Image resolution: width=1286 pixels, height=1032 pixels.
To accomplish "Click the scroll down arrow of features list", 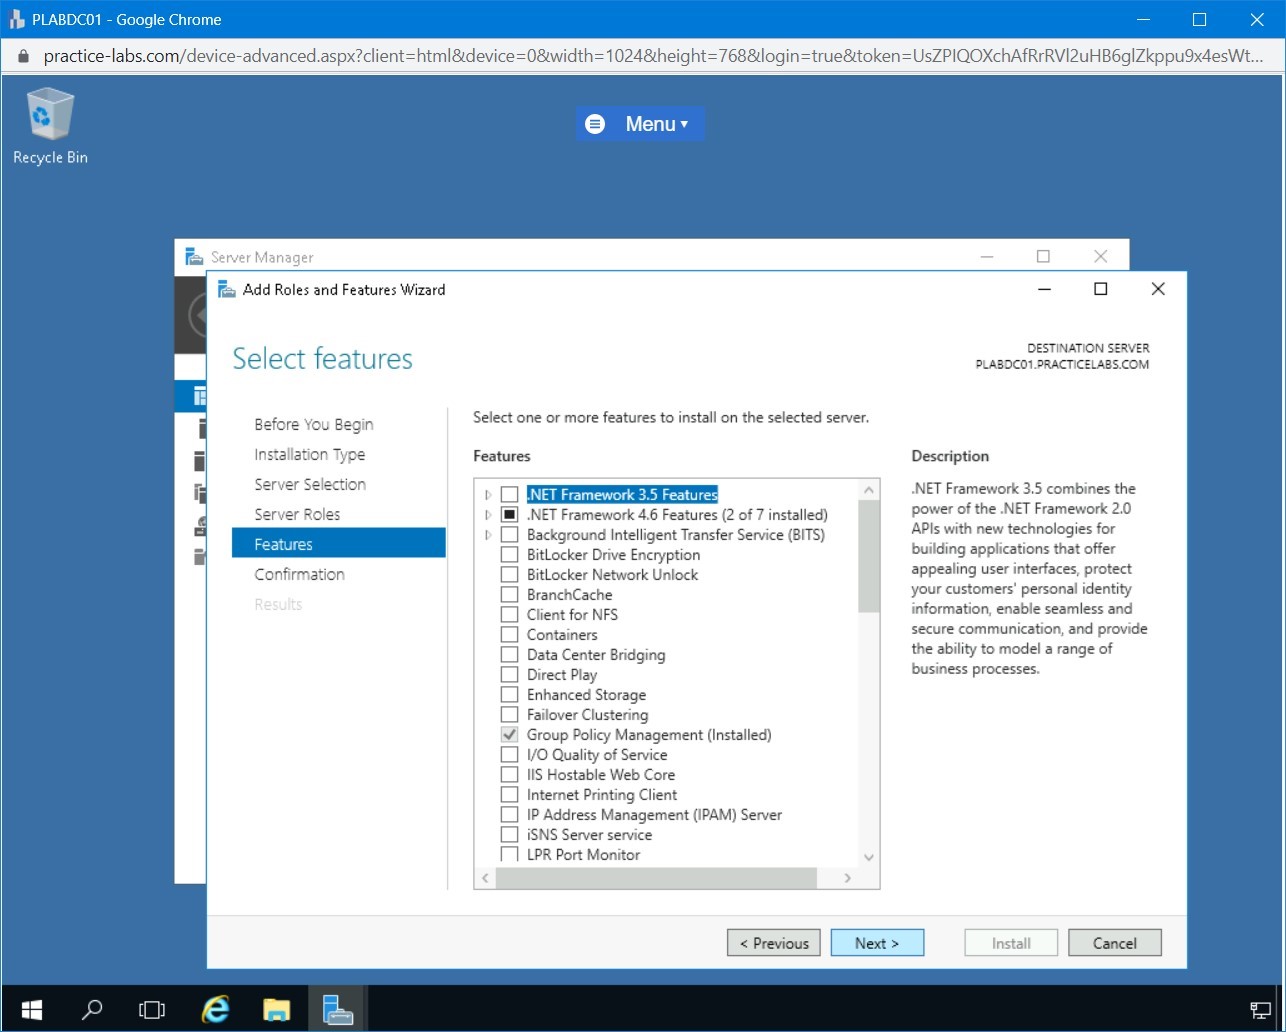I will click(868, 857).
